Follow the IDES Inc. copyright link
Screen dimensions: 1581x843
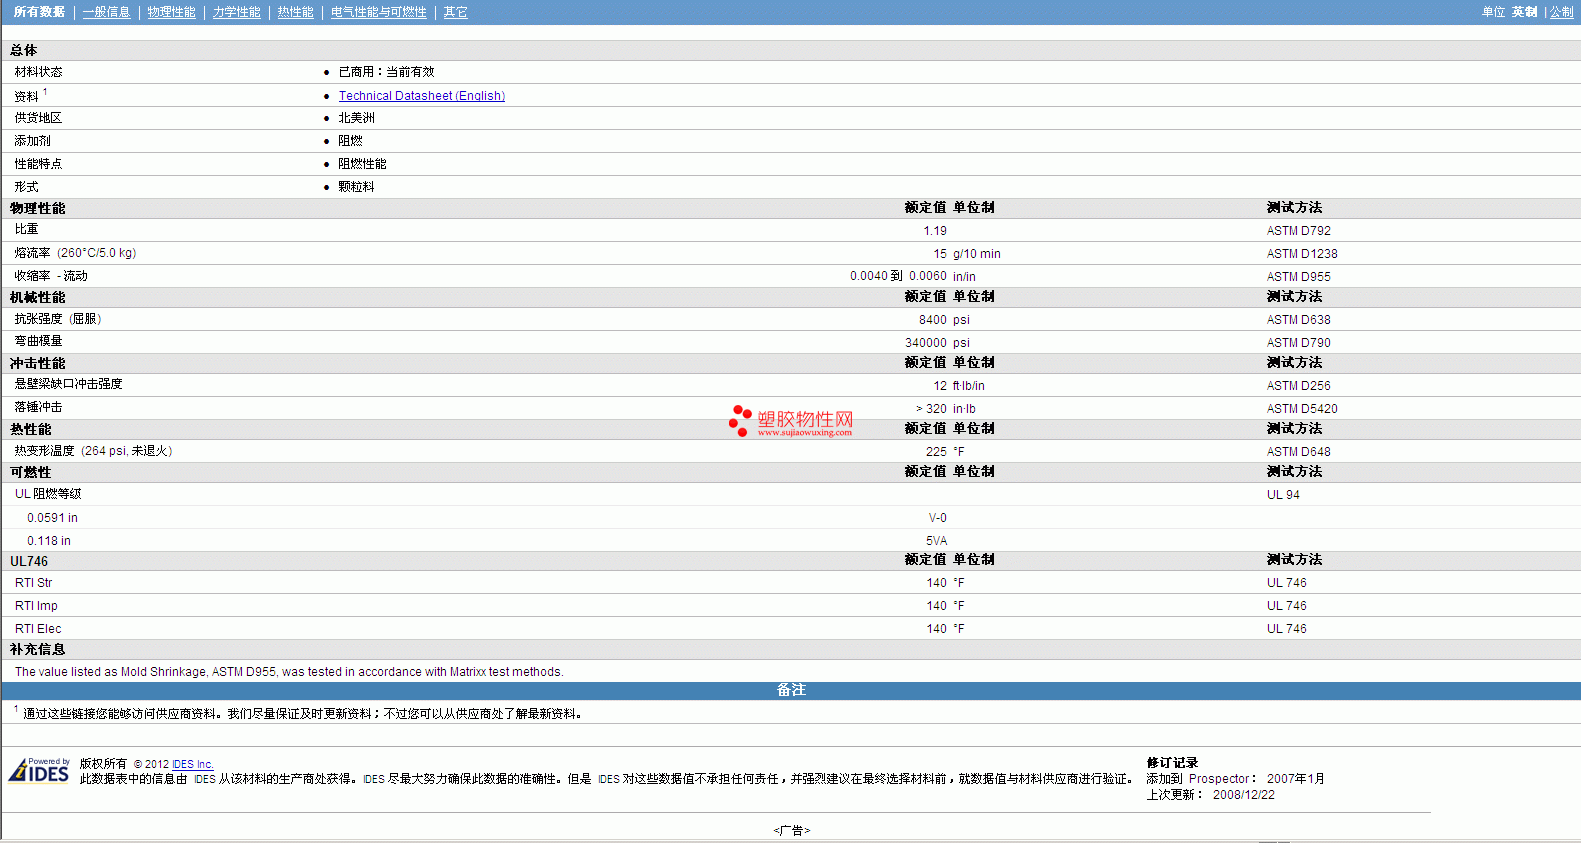(193, 764)
